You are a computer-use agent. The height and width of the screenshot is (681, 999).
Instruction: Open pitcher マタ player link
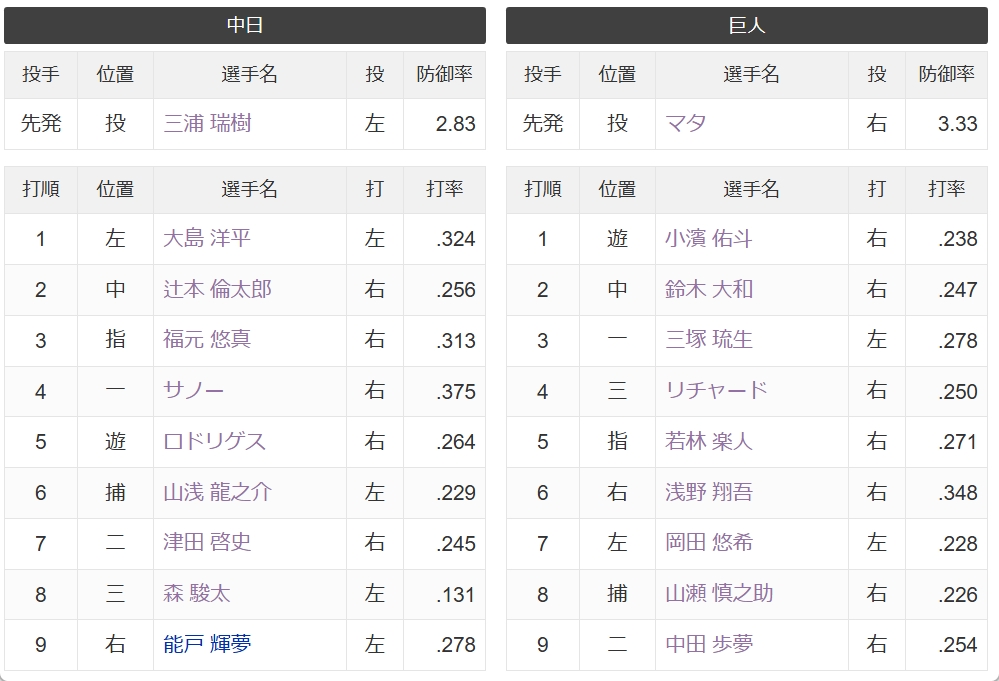pos(686,123)
